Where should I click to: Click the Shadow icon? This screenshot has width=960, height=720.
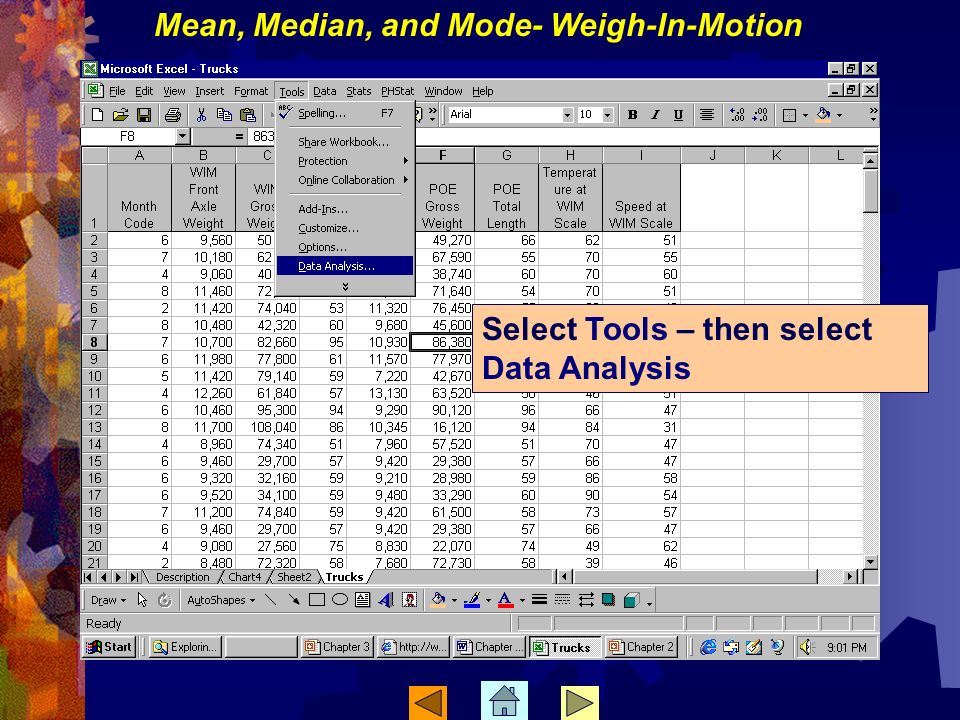coord(608,600)
